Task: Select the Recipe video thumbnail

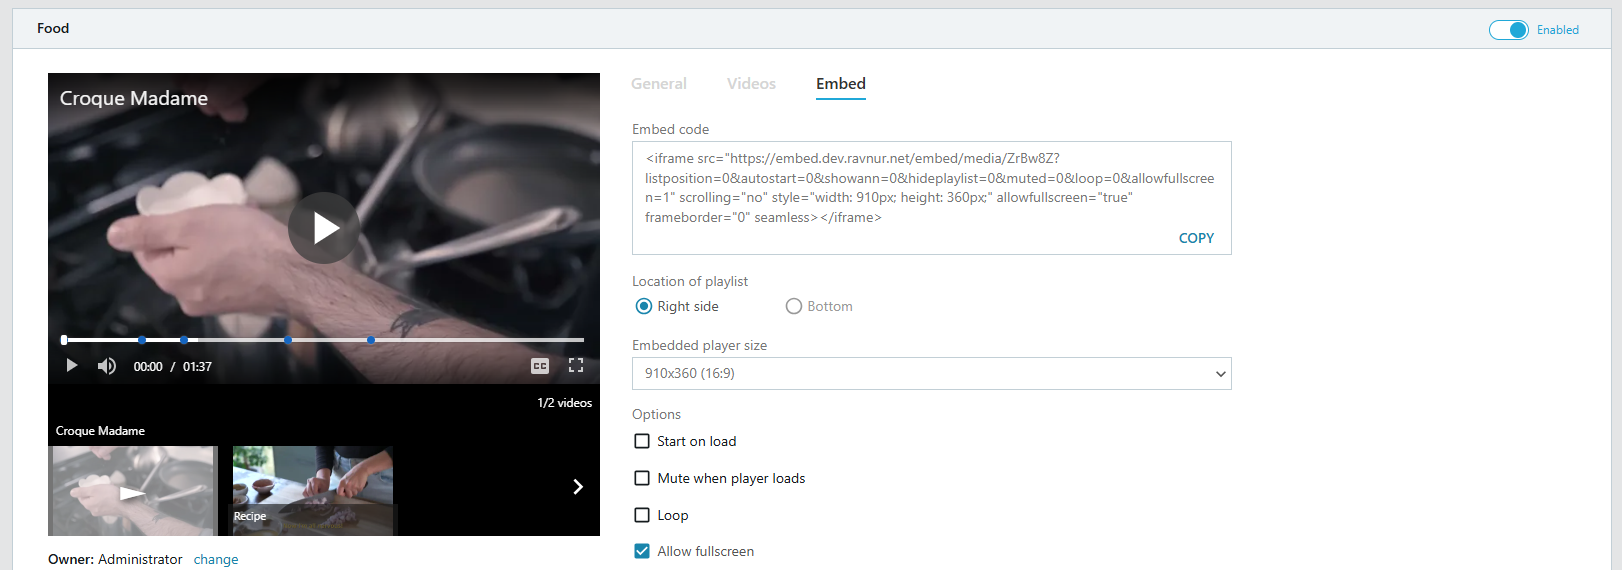Action: (313, 490)
